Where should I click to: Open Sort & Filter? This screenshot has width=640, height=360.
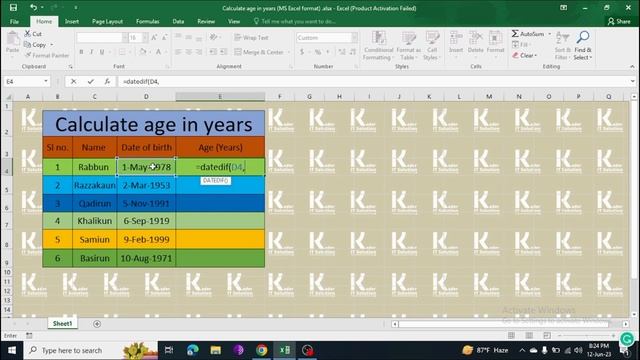tap(562, 46)
